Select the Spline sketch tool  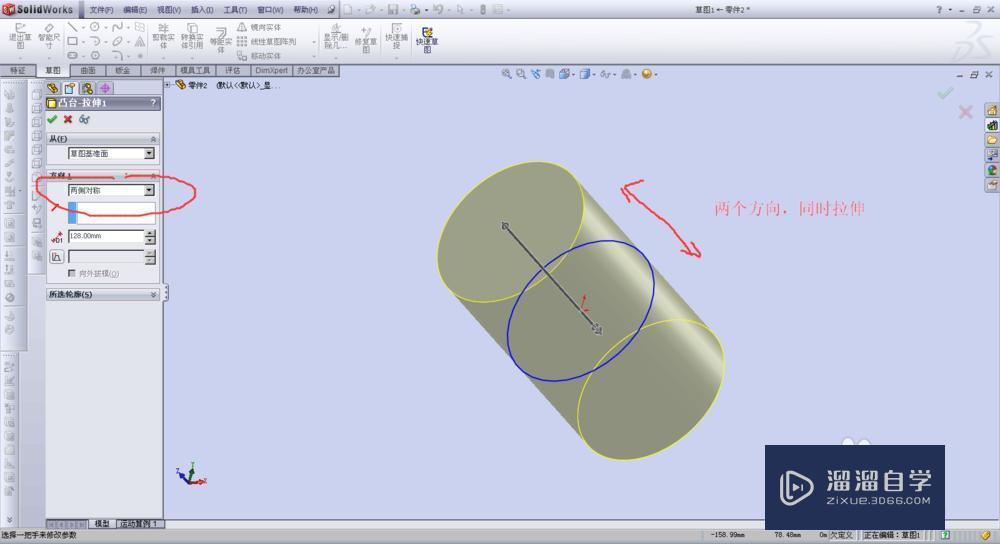point(117,27)
